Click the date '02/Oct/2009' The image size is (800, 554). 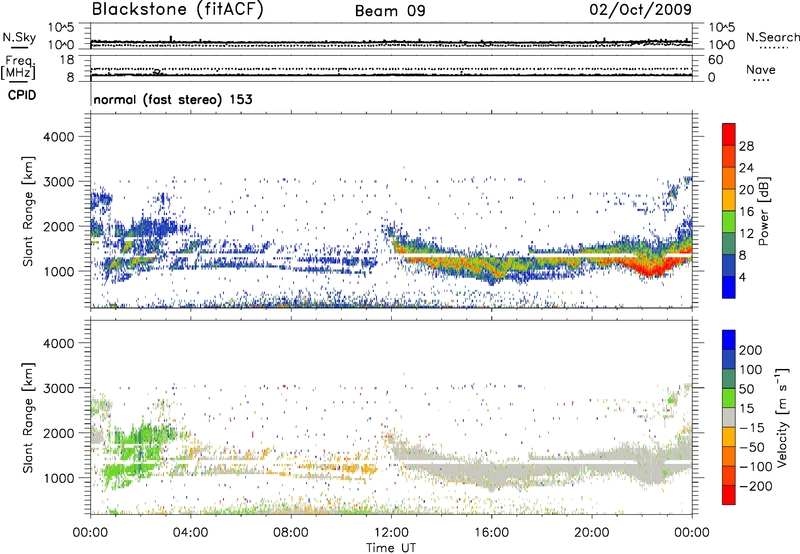coord(641,9)
